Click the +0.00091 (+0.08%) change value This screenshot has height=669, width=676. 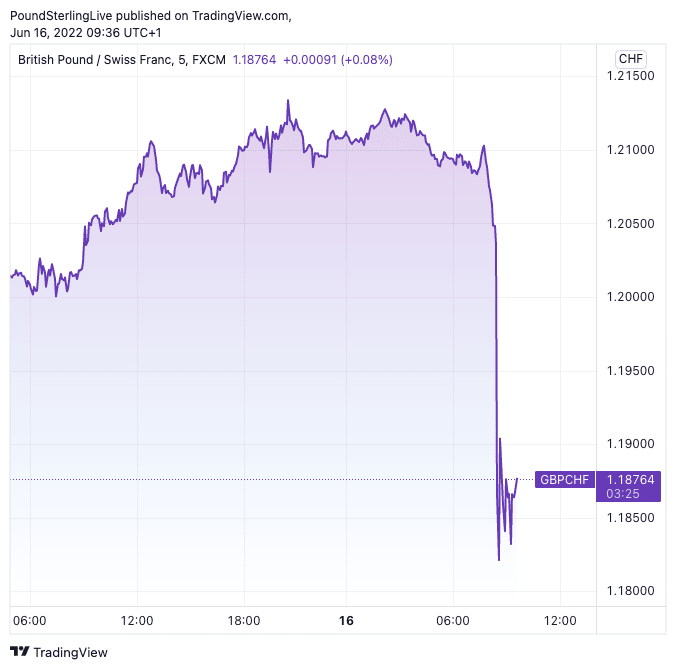pos(337,60)
